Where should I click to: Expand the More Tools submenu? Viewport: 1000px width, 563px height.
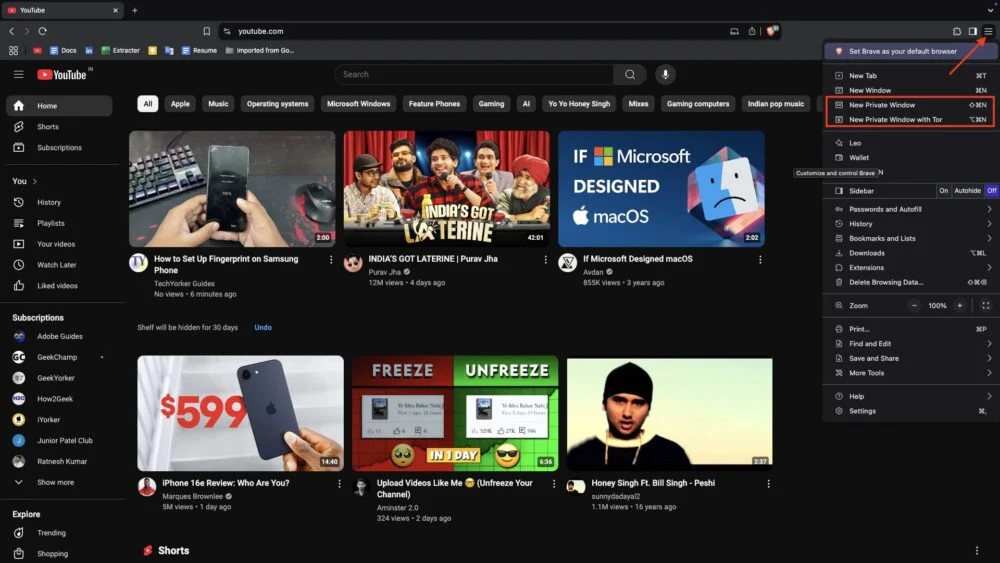[989, 373]
